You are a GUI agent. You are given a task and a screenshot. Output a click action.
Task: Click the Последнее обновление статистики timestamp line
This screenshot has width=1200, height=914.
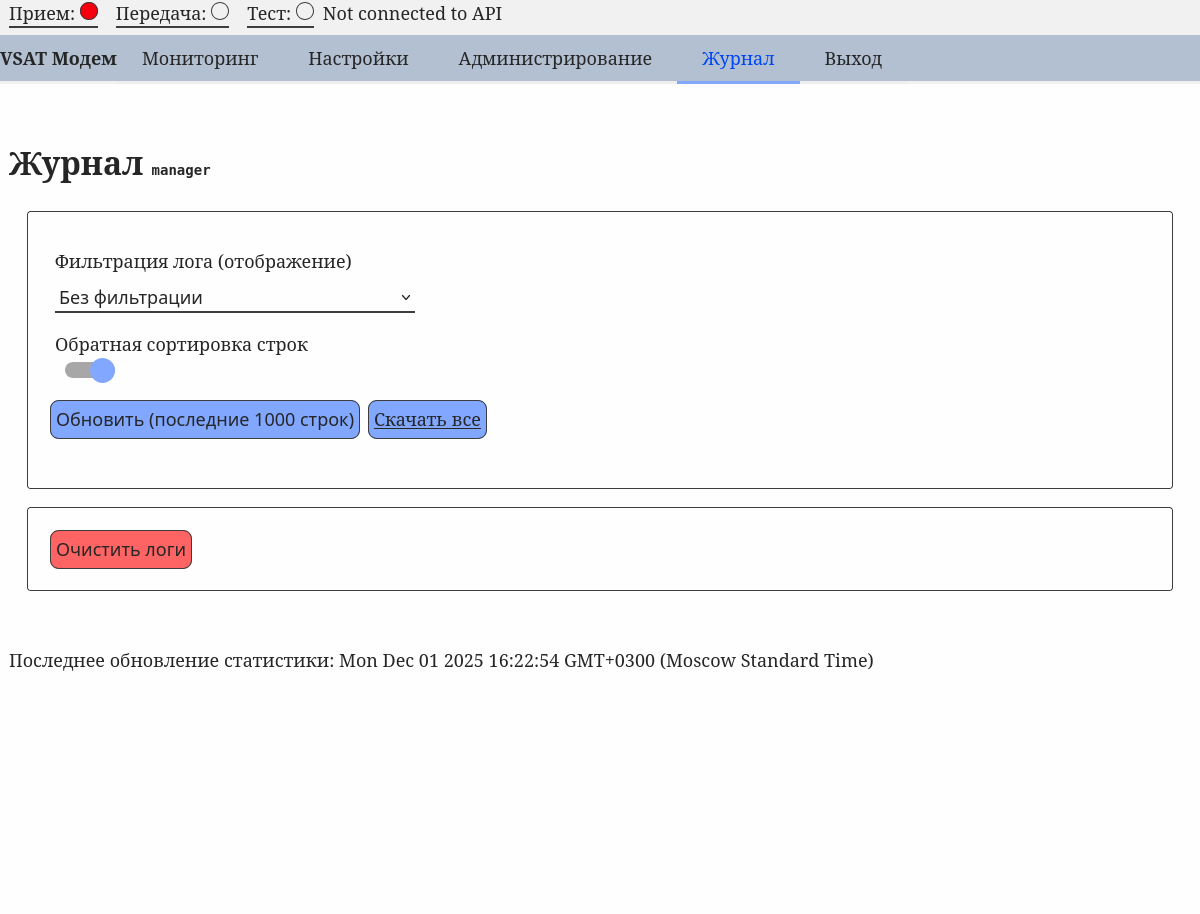441,661
